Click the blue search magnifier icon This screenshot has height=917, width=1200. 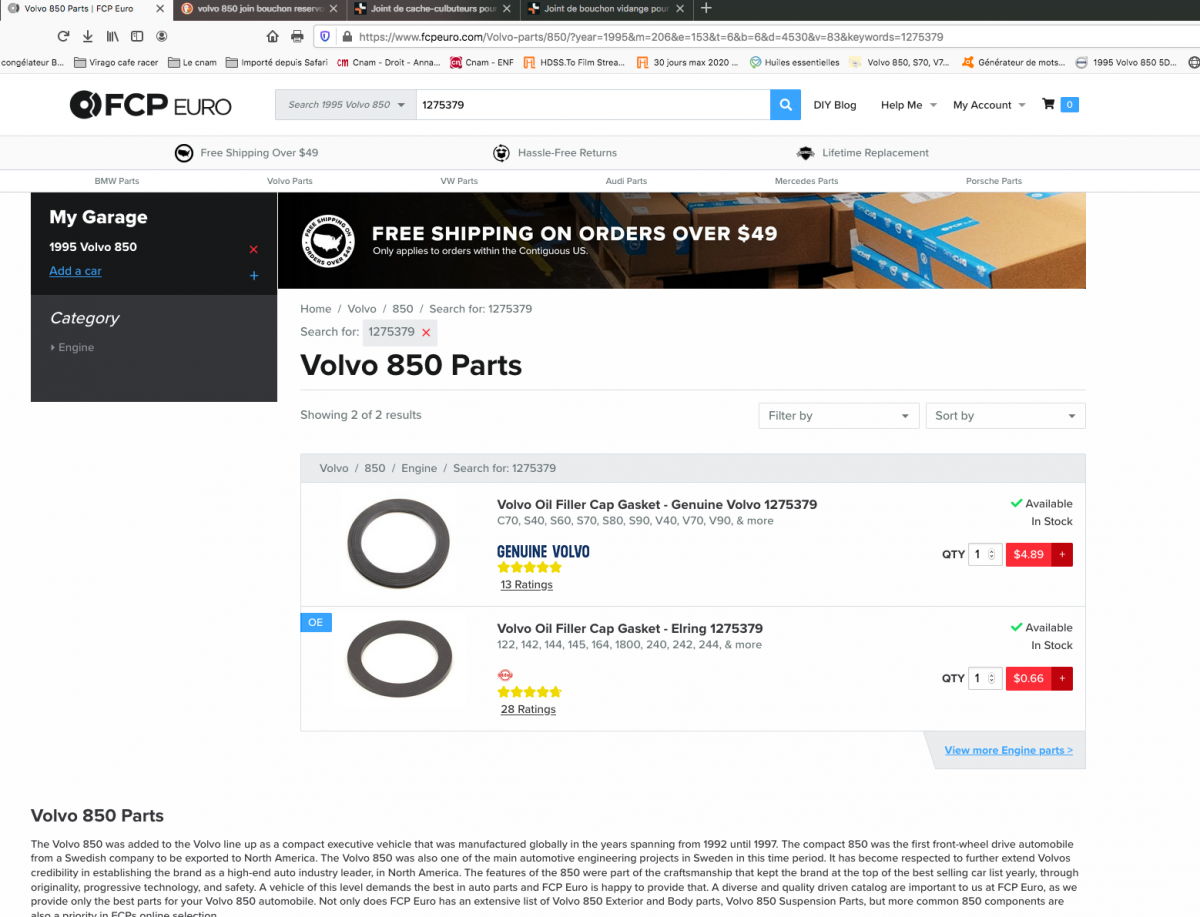click(x=785, y=104)
